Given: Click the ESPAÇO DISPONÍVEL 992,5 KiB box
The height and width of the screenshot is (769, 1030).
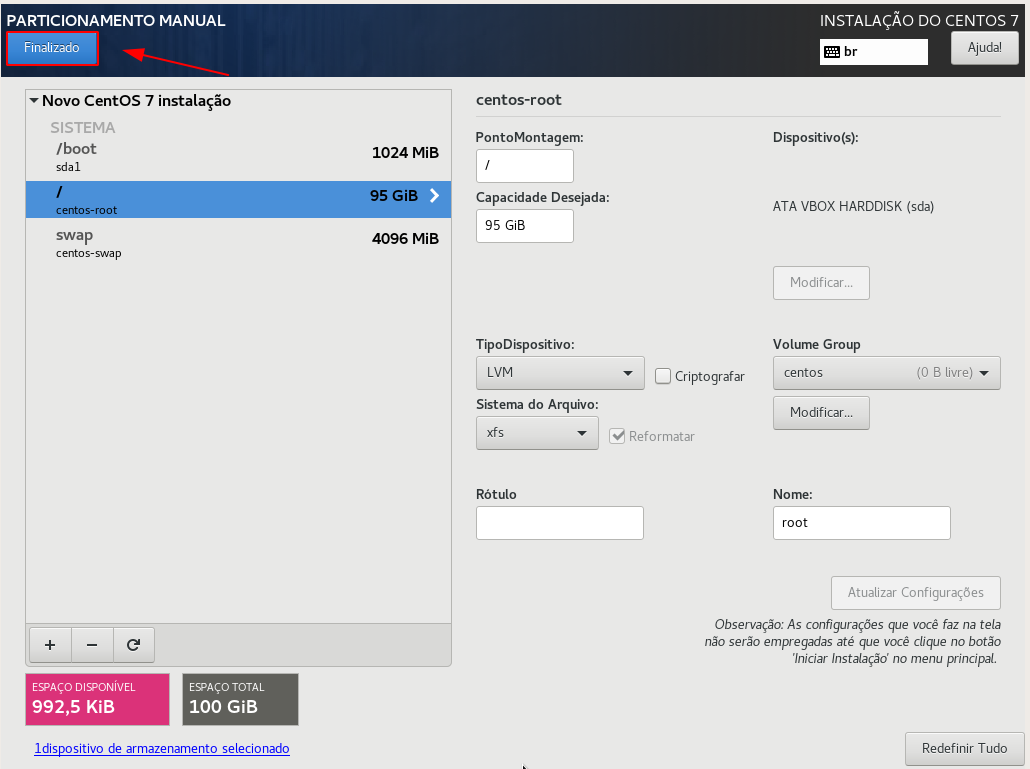Looking at the screenshot, I should tap(97, 699).
